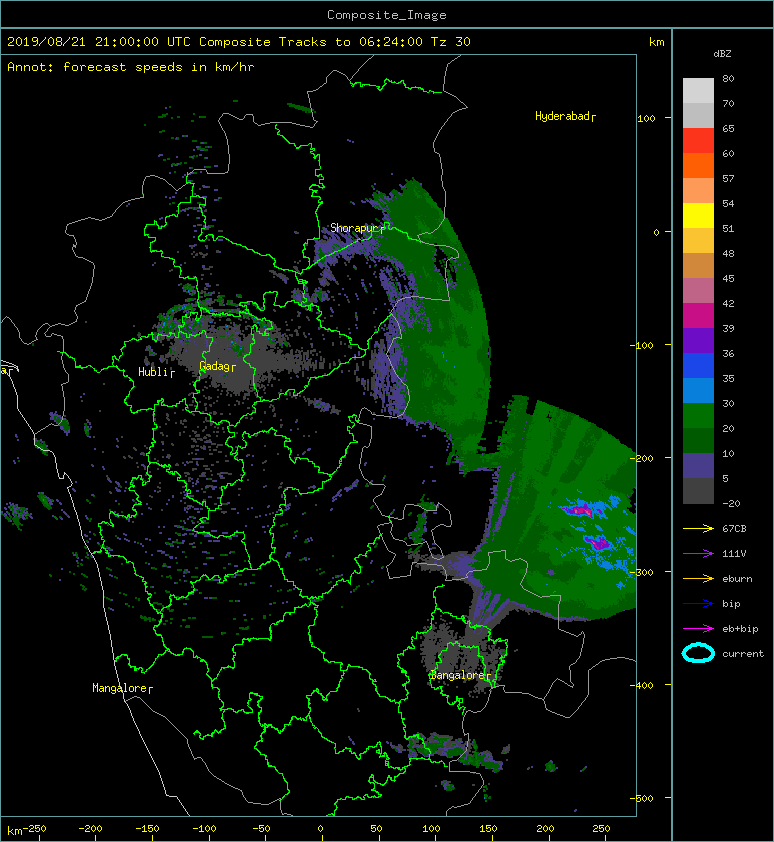Click the 51 dBZ gold swatch

(x=698, y=240)
